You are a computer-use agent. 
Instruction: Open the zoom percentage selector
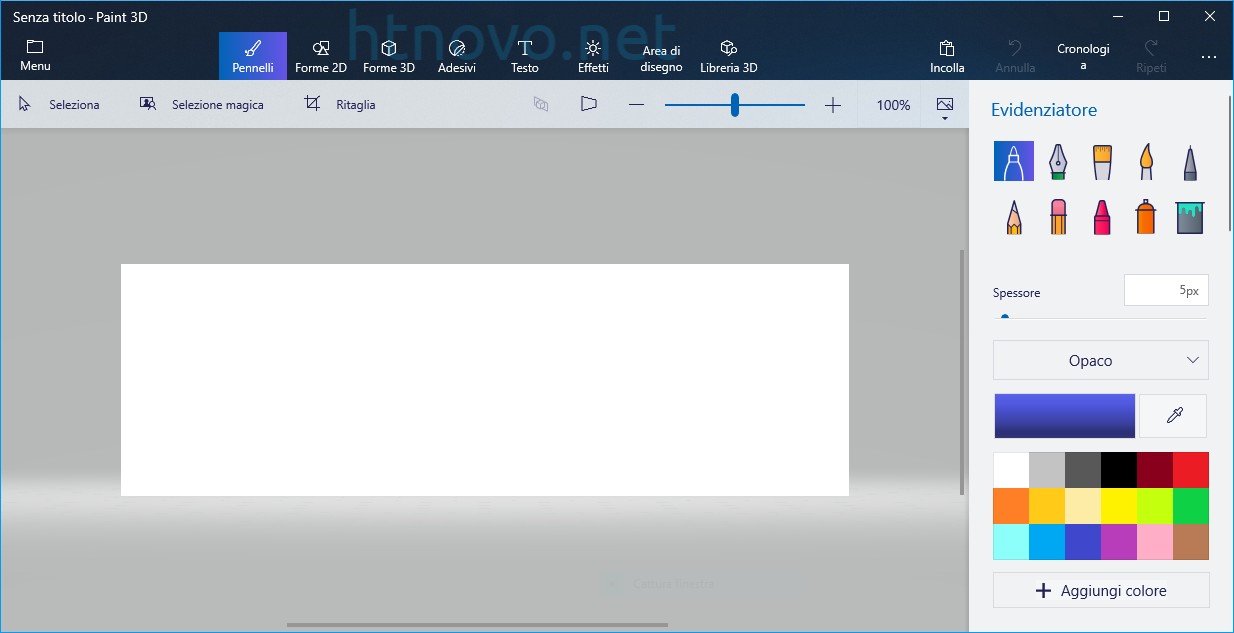click(x=891, y=104)
